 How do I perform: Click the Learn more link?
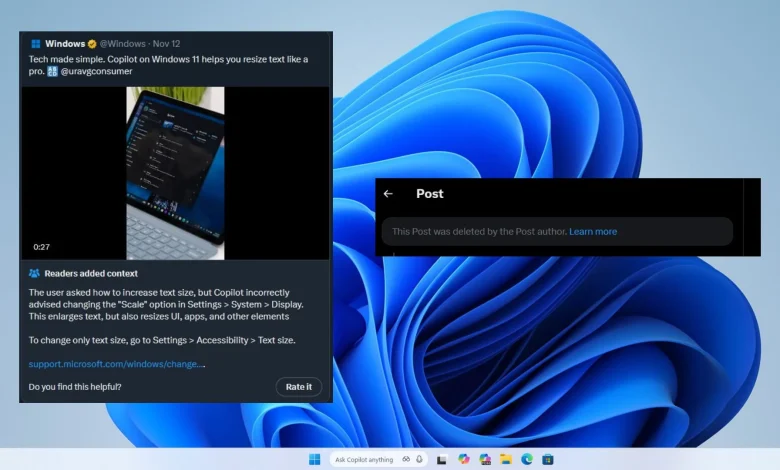click(x=593, y=231)
